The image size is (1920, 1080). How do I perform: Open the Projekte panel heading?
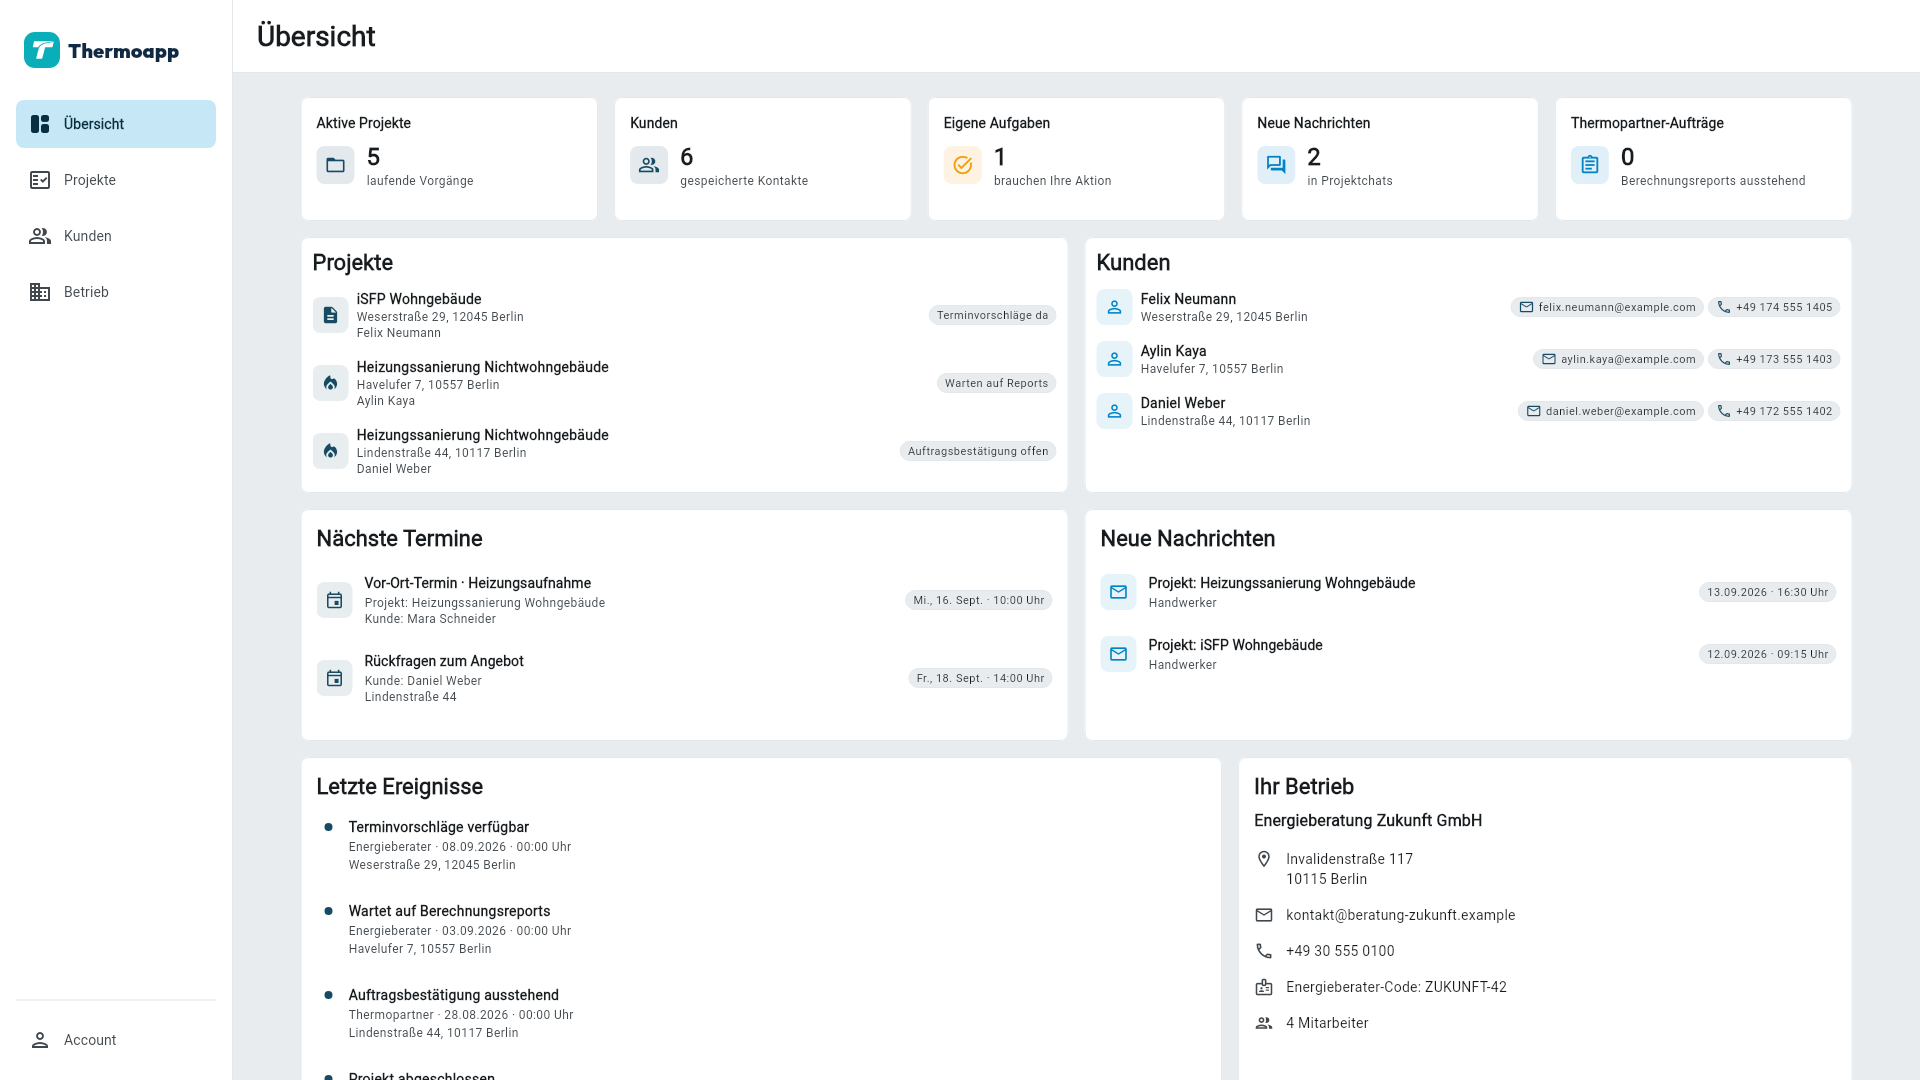coord(352,263)
